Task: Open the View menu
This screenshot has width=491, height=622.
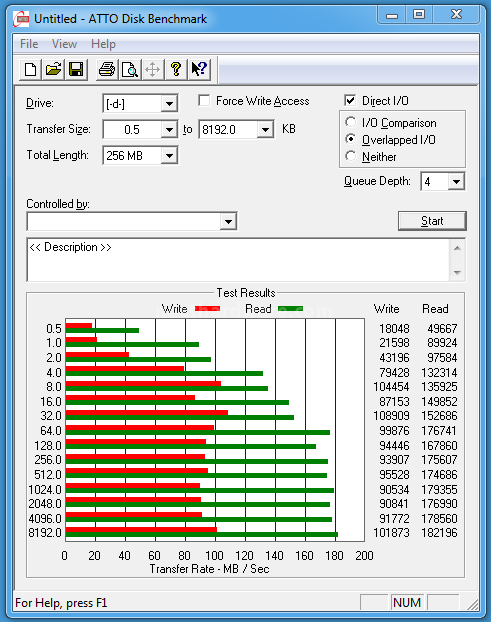Action: pyautogui.click(x=64, y=44)
